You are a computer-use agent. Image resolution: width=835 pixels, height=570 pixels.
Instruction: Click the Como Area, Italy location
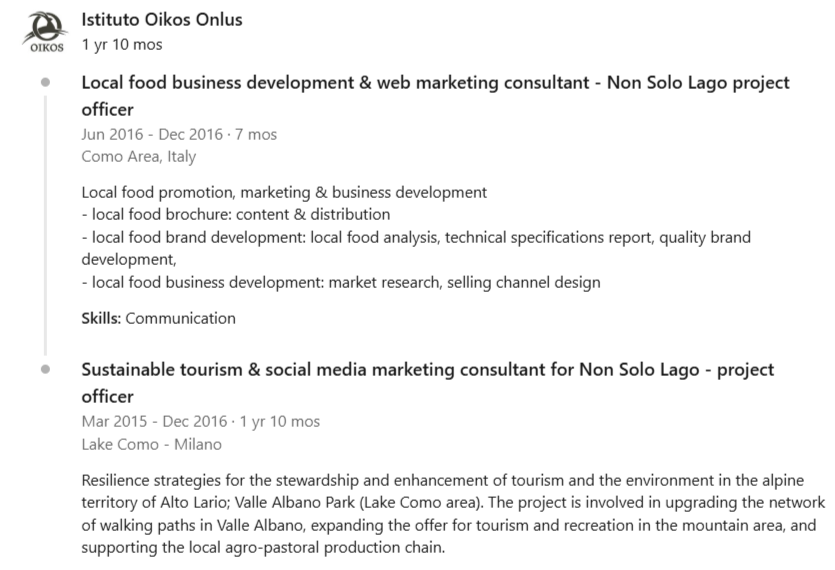tap(138, 157)
